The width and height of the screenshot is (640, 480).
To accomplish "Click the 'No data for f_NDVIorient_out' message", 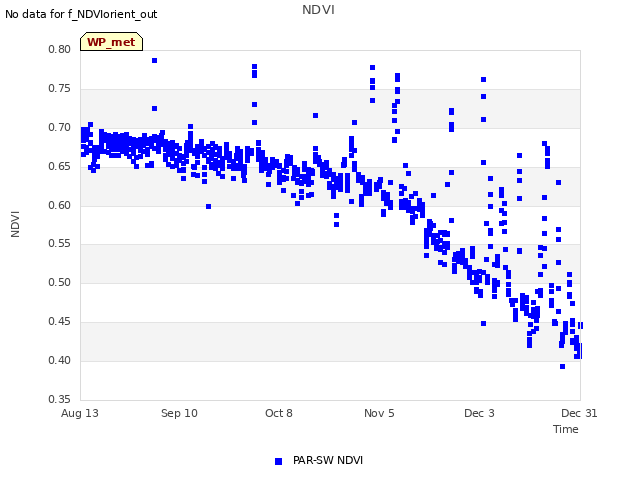I will [81, 14].
